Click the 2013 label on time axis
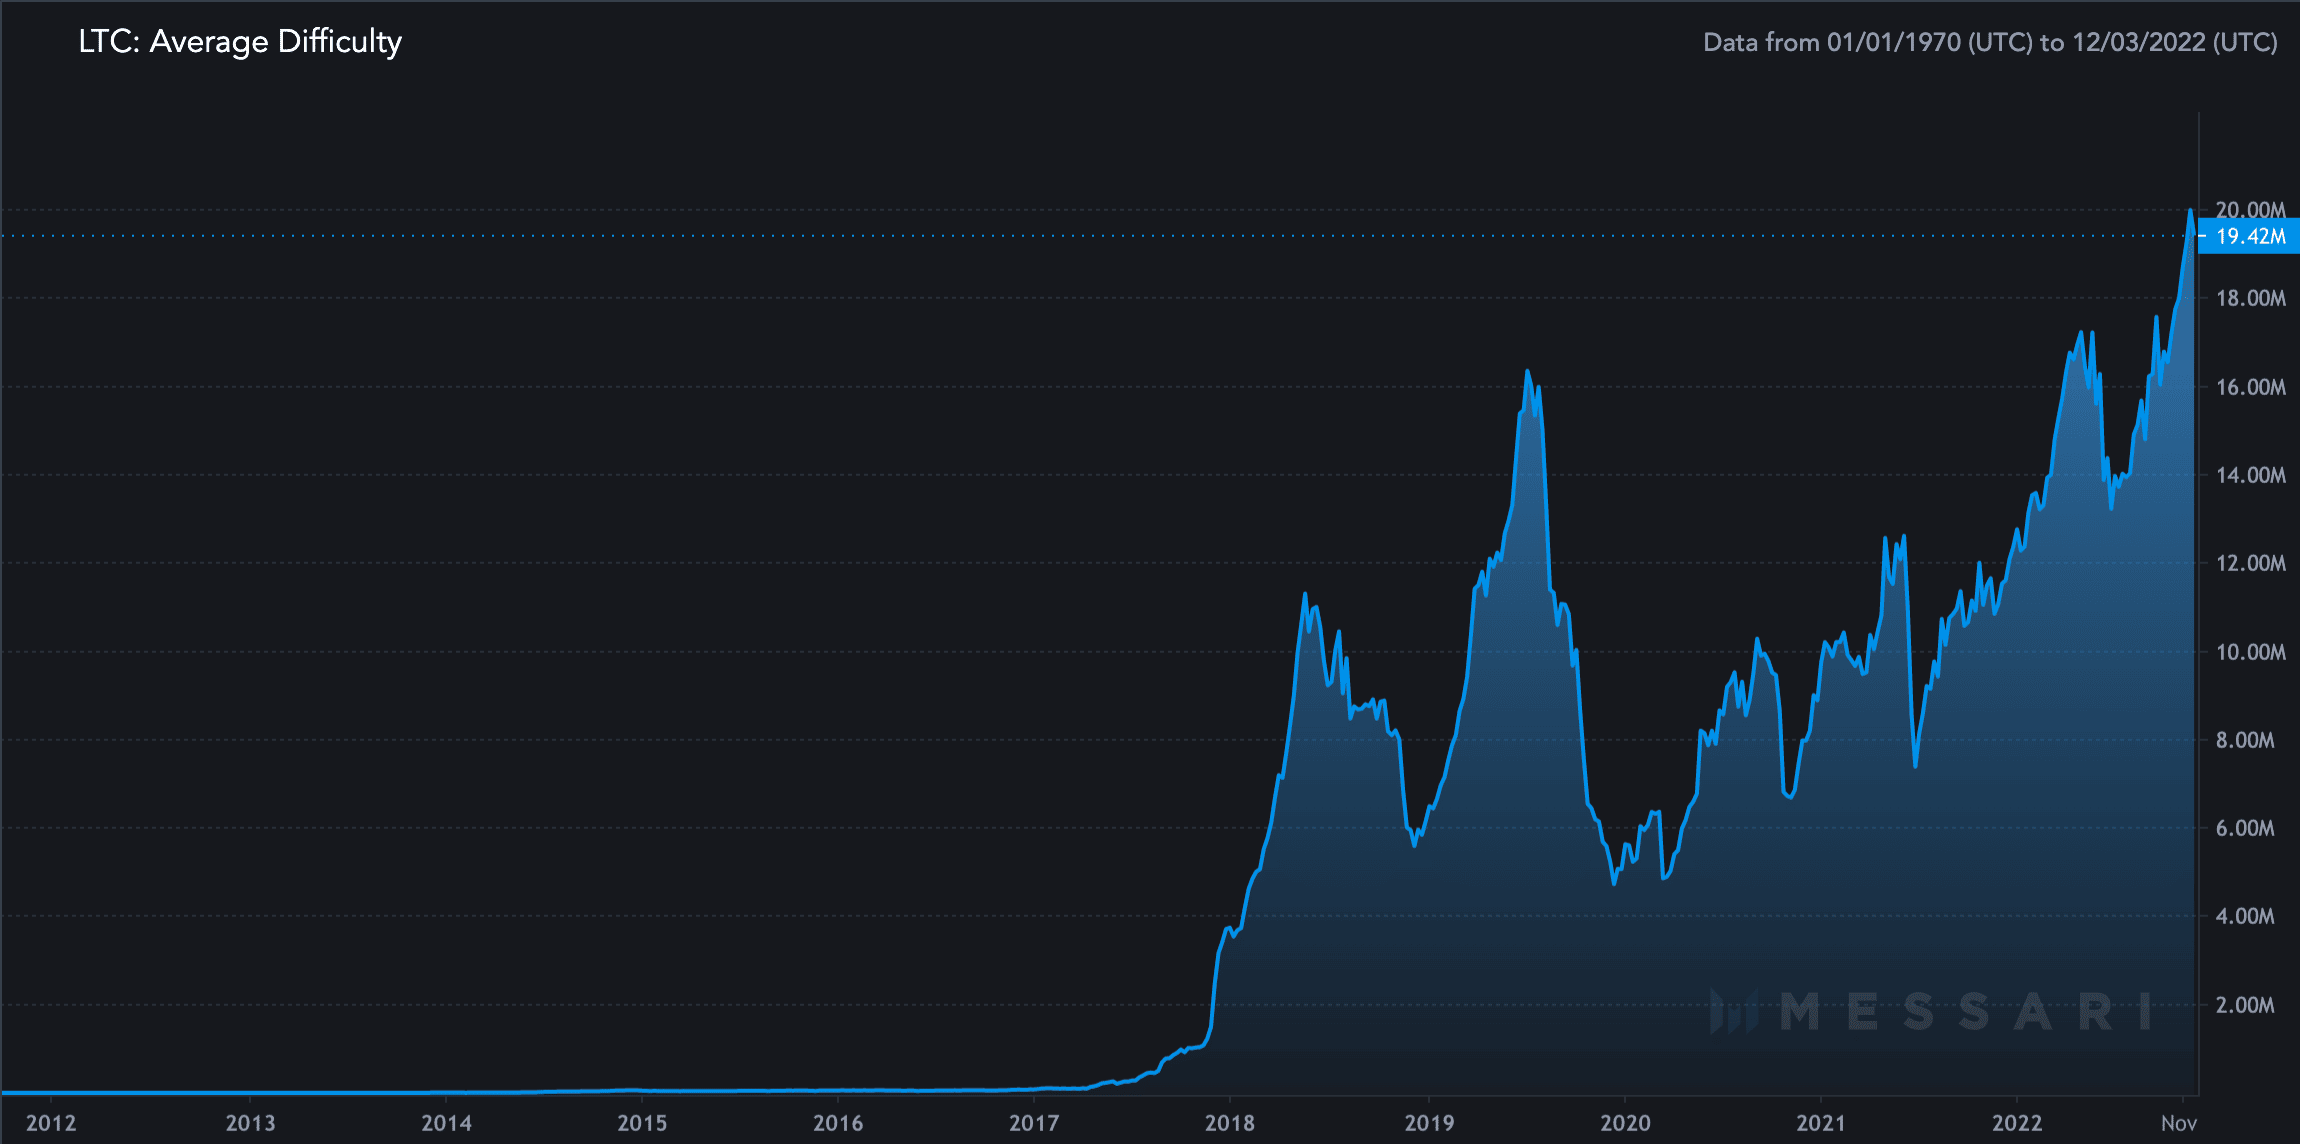 point(250,1123)
